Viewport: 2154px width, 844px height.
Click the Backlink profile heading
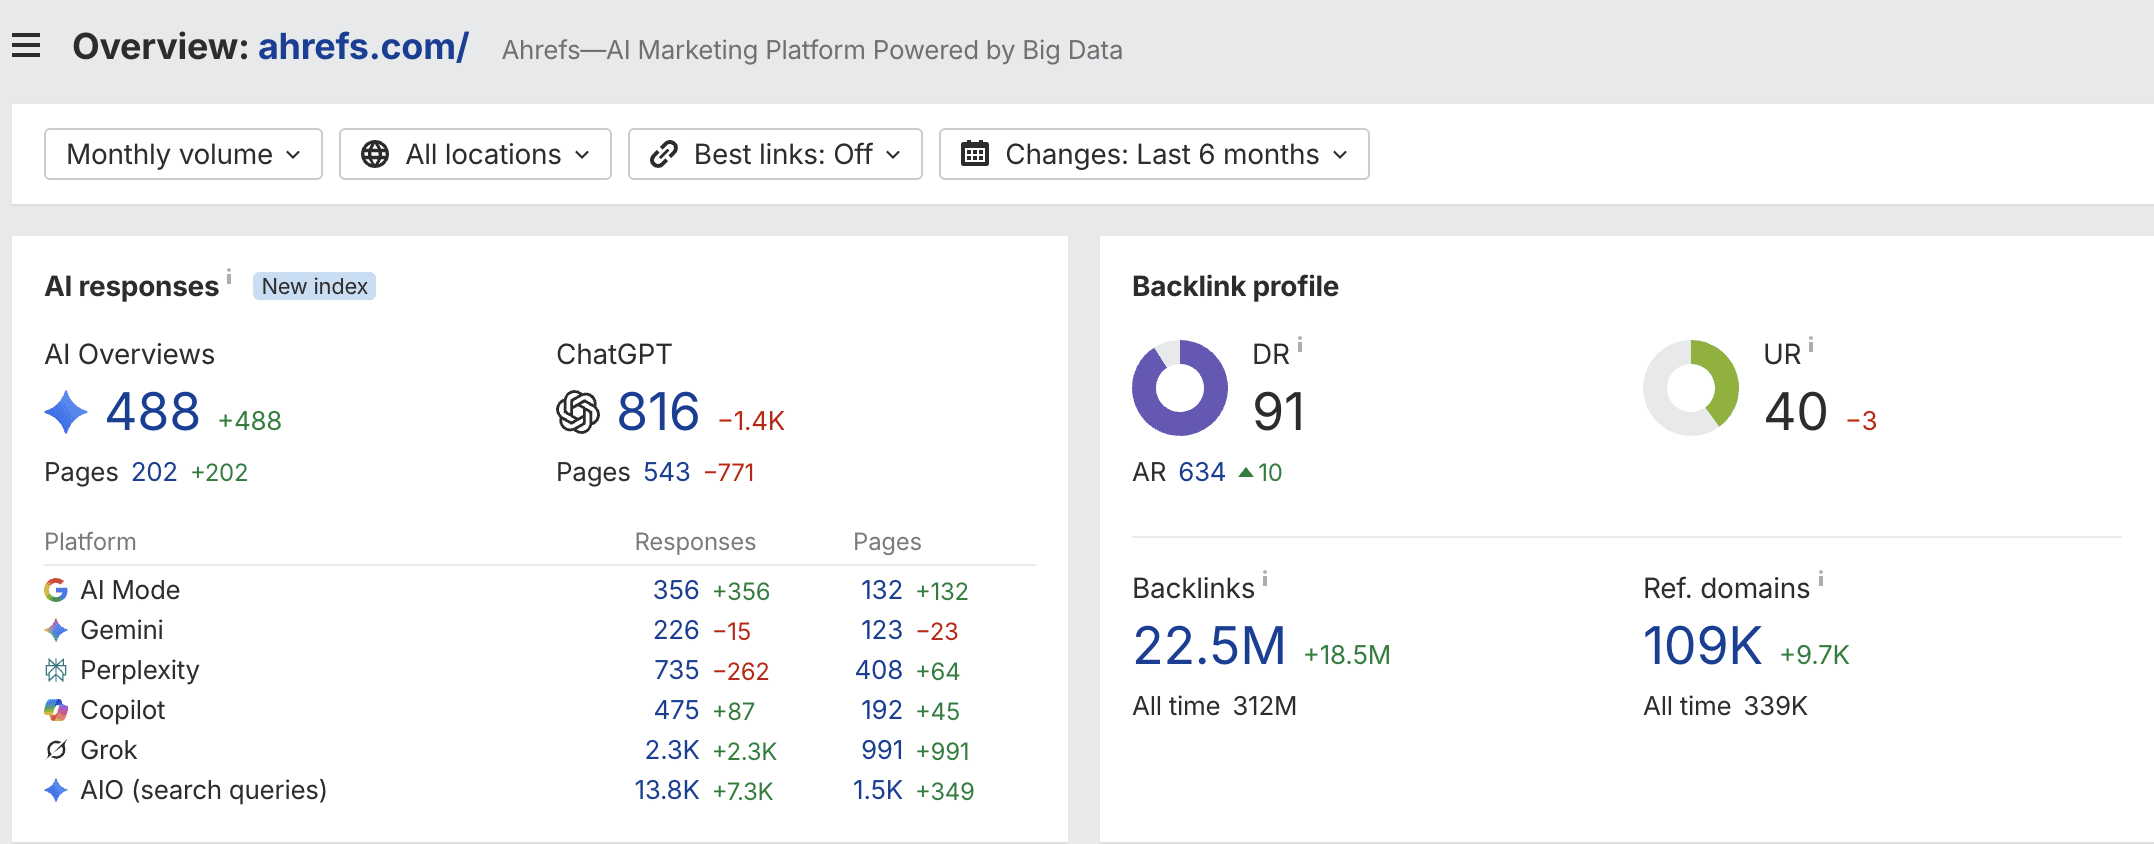(x=1235, y=286)
